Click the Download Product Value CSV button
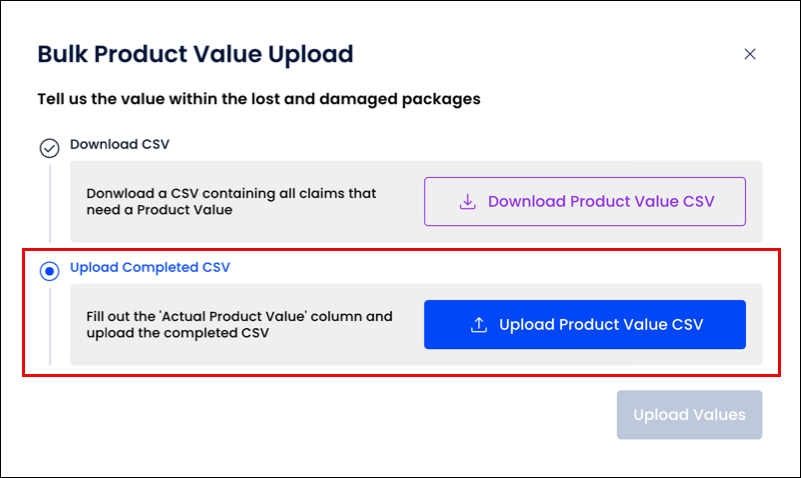Image resolution: width=801 pixels, height=478 pixels. pyautogui.click(x=584, y=201)
